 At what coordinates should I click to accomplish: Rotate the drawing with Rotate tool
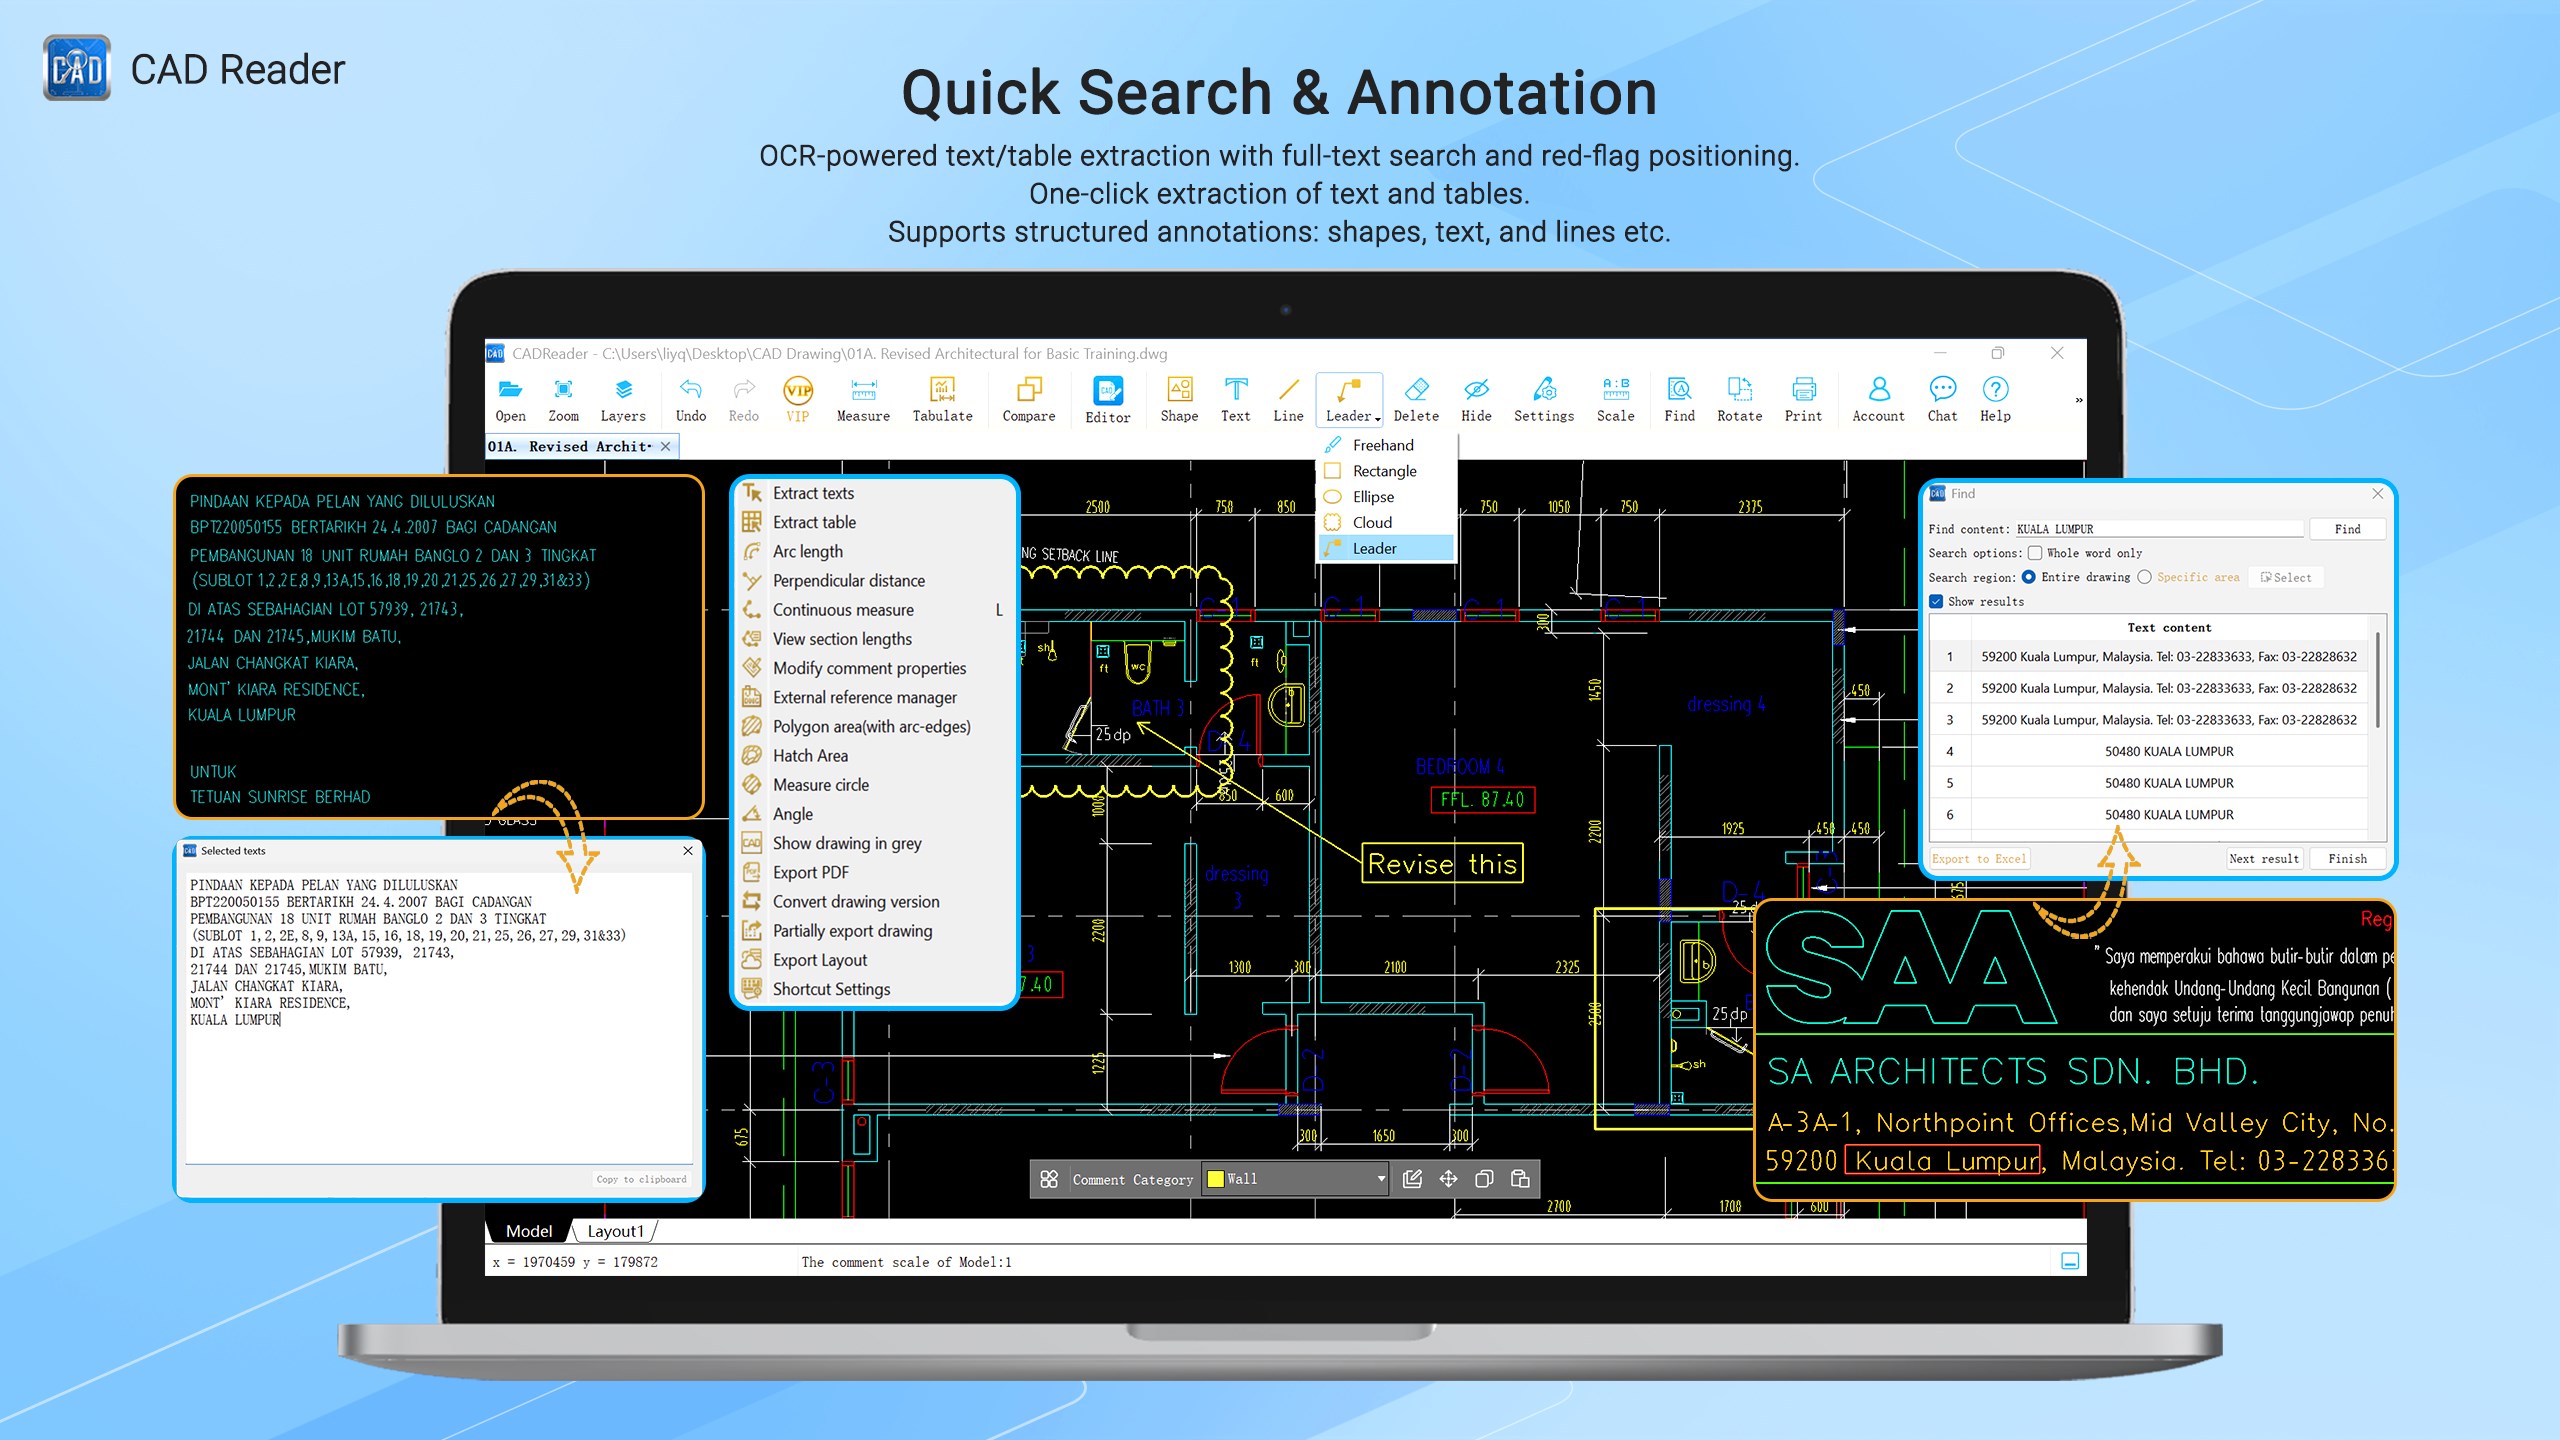(1739, 399)
